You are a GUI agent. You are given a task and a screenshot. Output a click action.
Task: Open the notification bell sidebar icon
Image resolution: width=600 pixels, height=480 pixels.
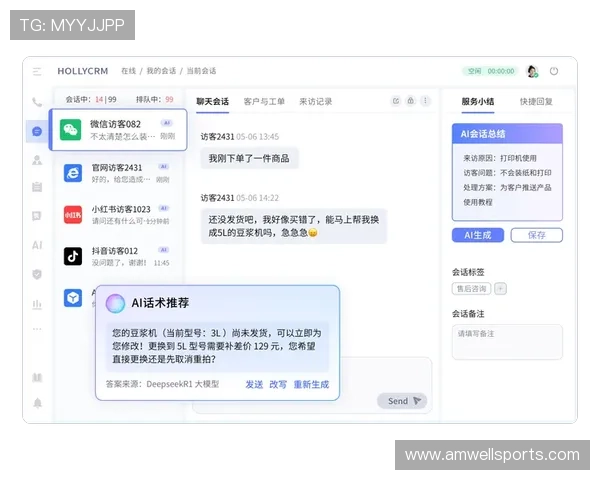pyautogui.click(x=38, y=403)
